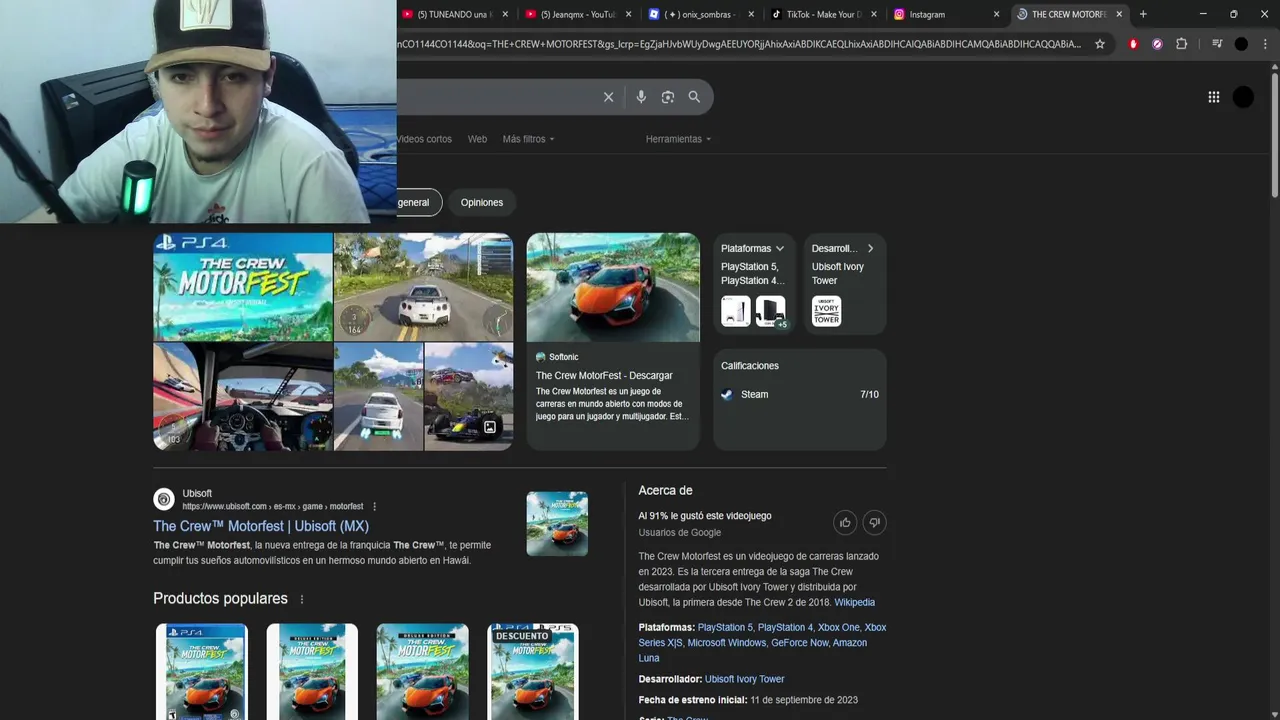Open Google account profile picture
The width and height of the screenshot is (1280, 720).
(x=1243, y=97)
